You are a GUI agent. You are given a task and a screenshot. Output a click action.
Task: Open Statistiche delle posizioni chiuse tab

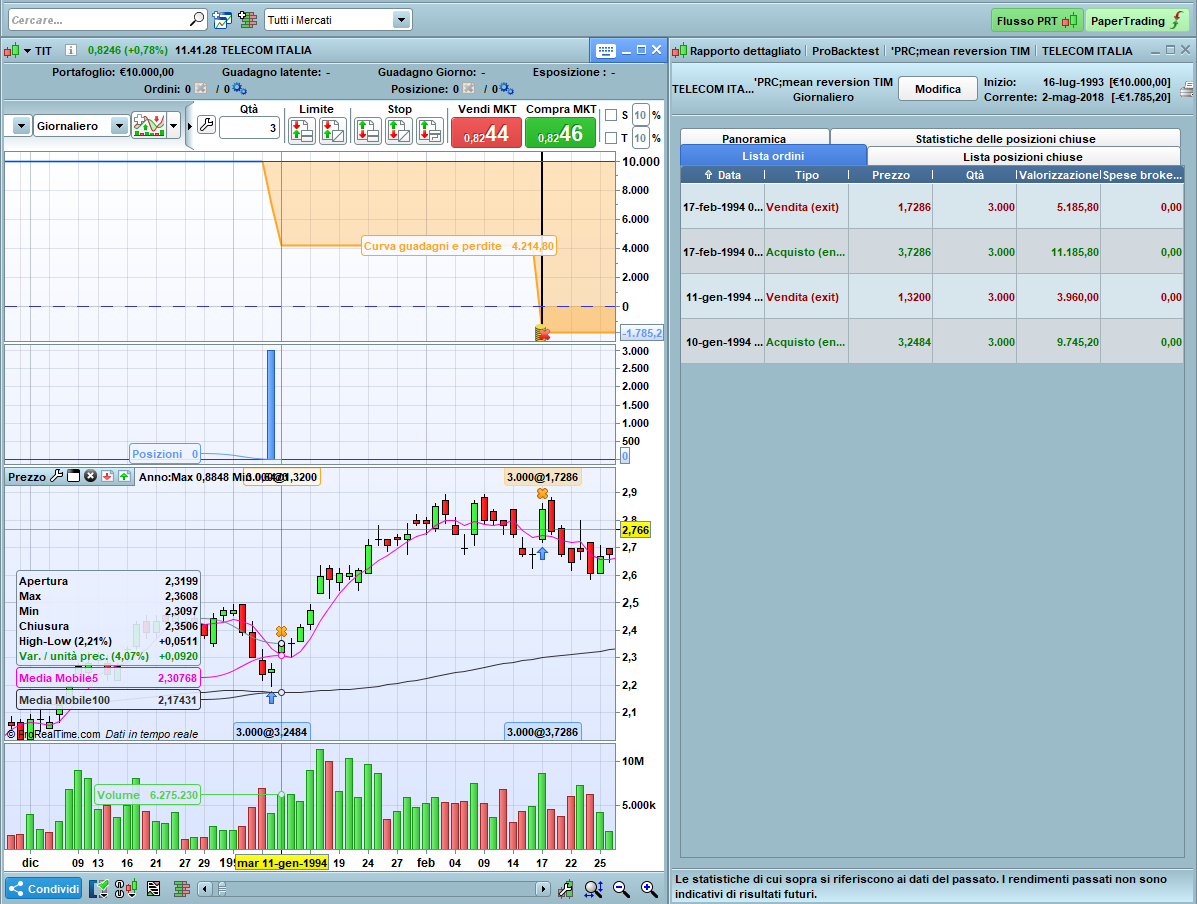pyautogui.click(x=1005, y=138)
